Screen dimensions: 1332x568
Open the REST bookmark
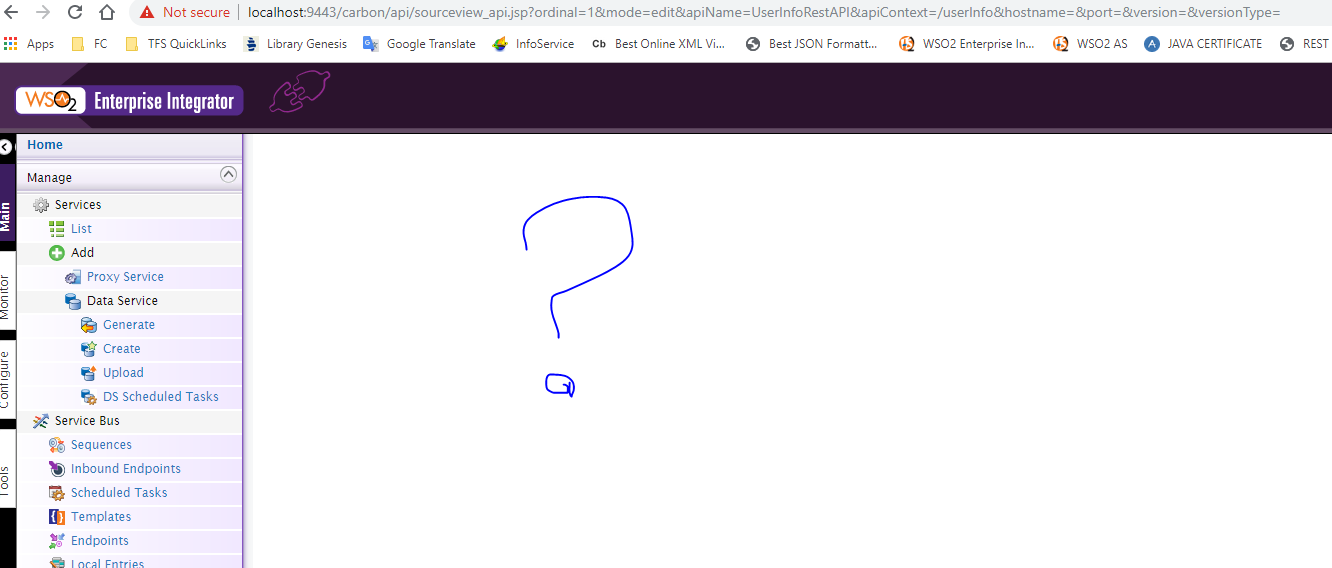tap(1305, 44)
